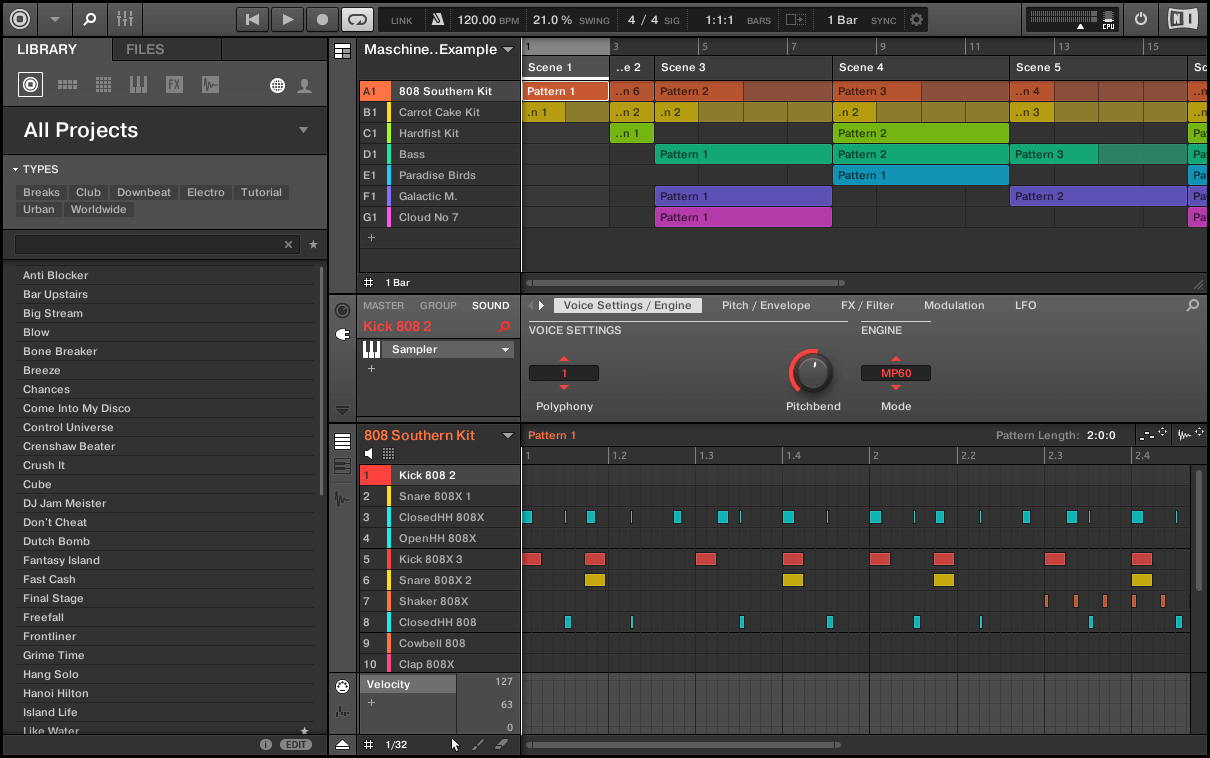This screenshot has height=758, width=1210.
Task: Open the arranger 1 Bar grid menu
Action: [x=398, y=283]
